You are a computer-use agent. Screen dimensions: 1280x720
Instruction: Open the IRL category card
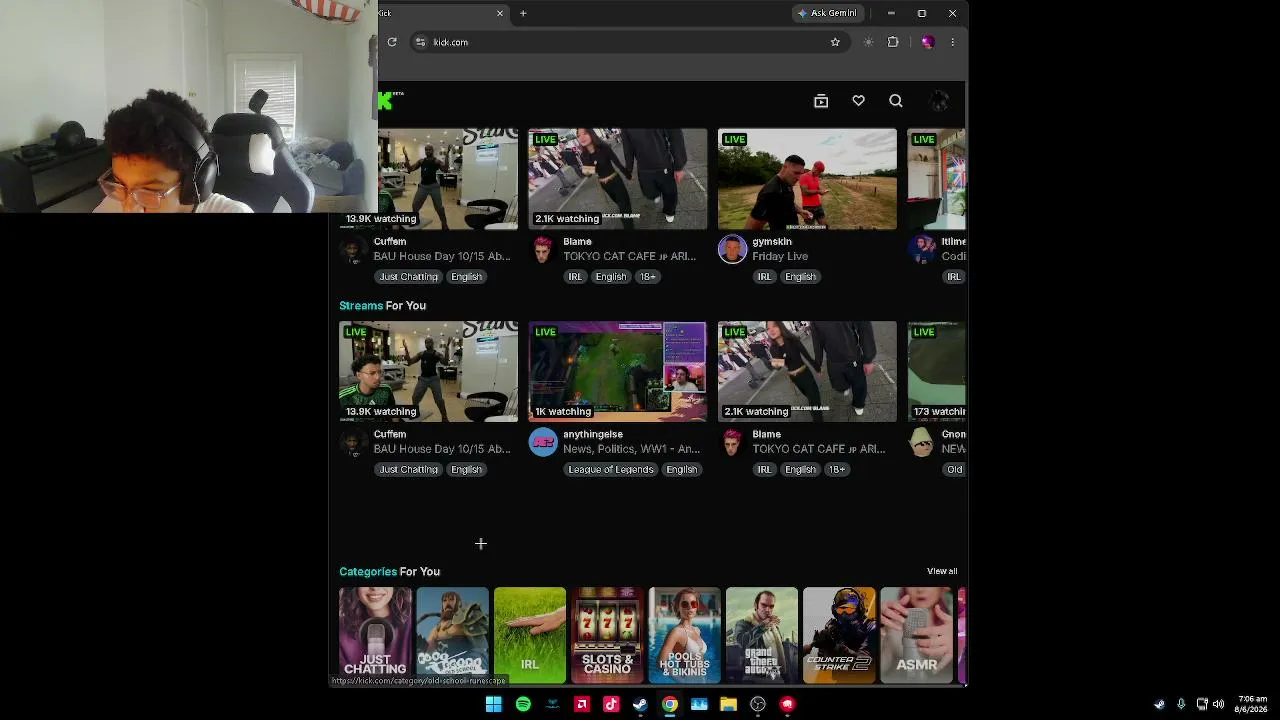pyautogui.click(x=530, y=635)
